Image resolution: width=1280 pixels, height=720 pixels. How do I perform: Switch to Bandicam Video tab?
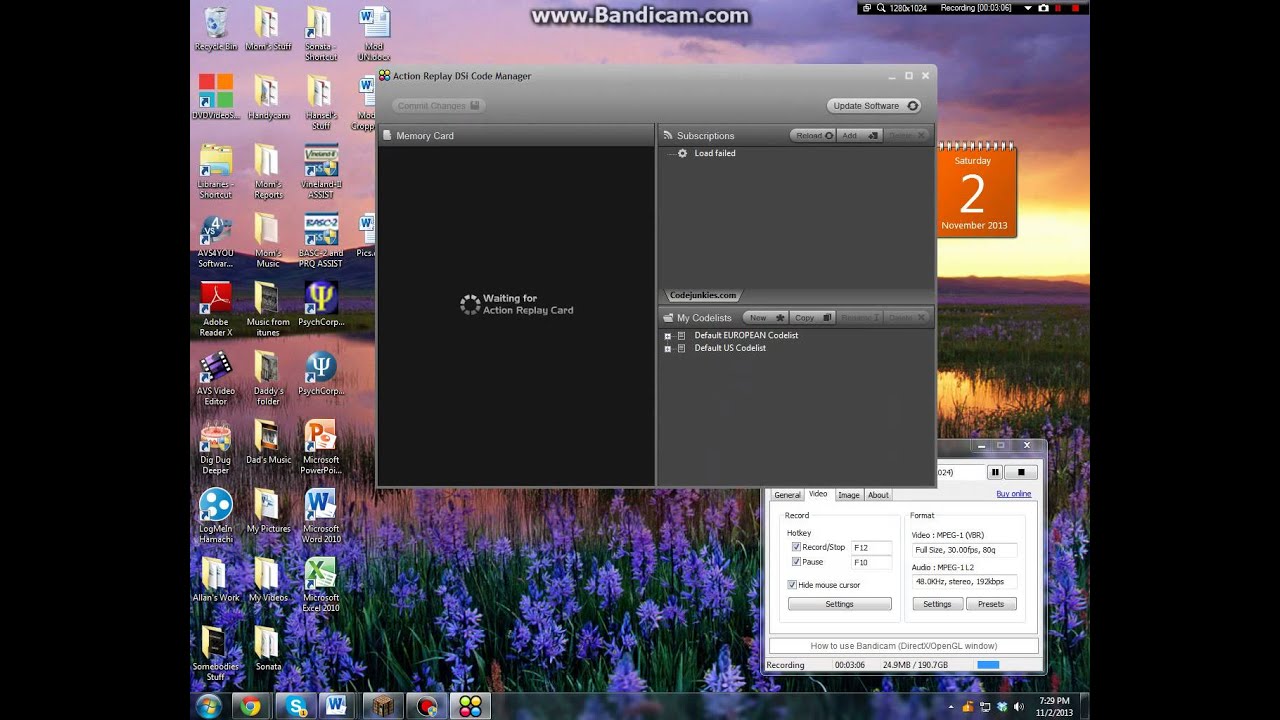coord(818,494)
